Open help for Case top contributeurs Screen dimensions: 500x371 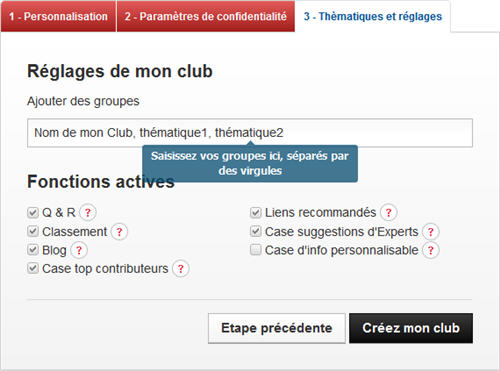[x=181, y=269]
